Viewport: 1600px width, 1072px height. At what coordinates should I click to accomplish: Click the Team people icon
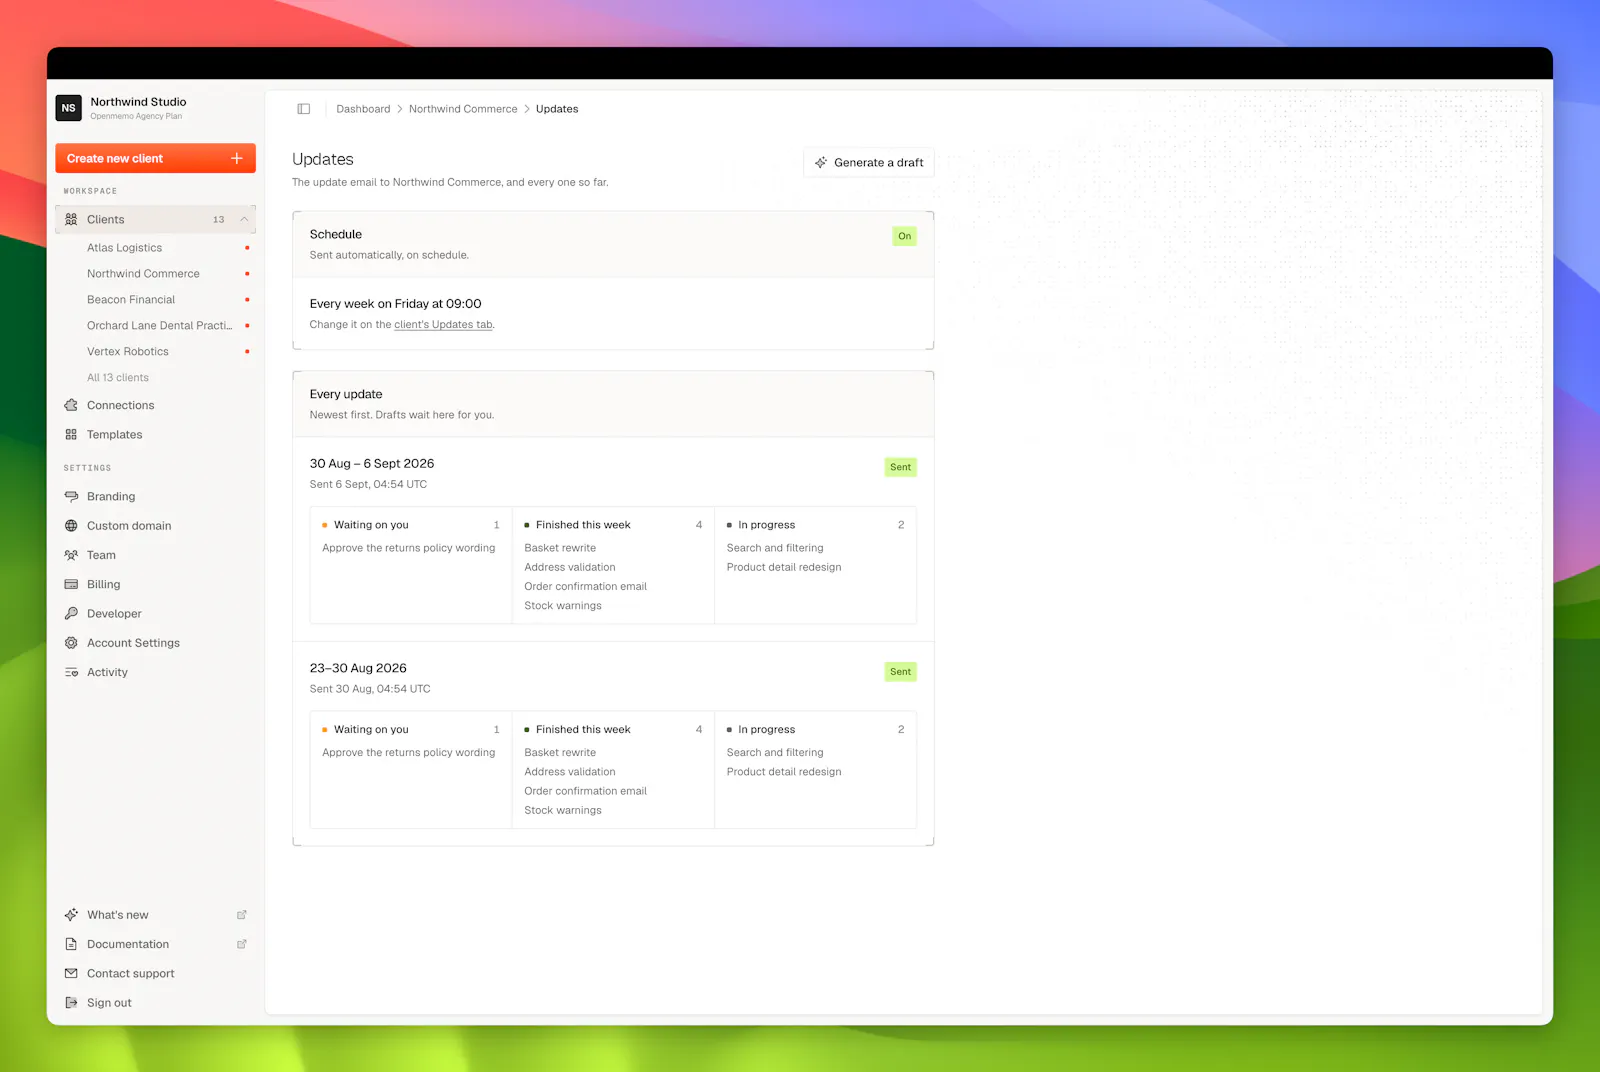click(x=71, y=555)
